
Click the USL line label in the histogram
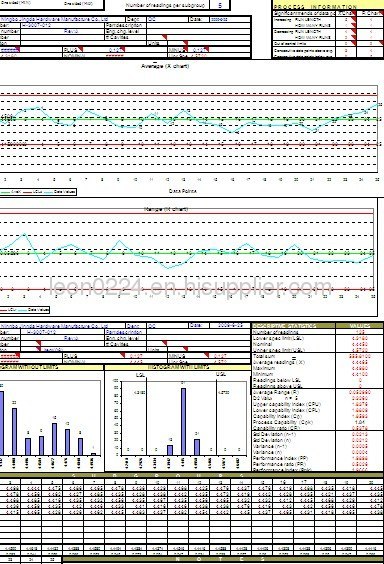(221, 374)
